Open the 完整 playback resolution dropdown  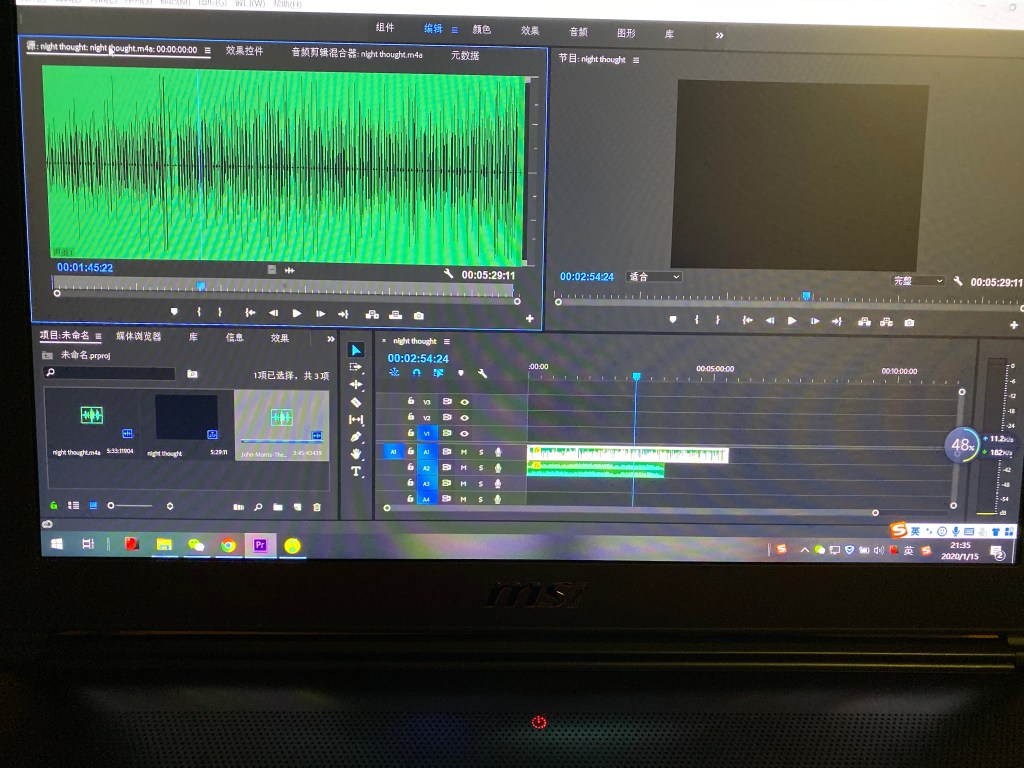917,281
